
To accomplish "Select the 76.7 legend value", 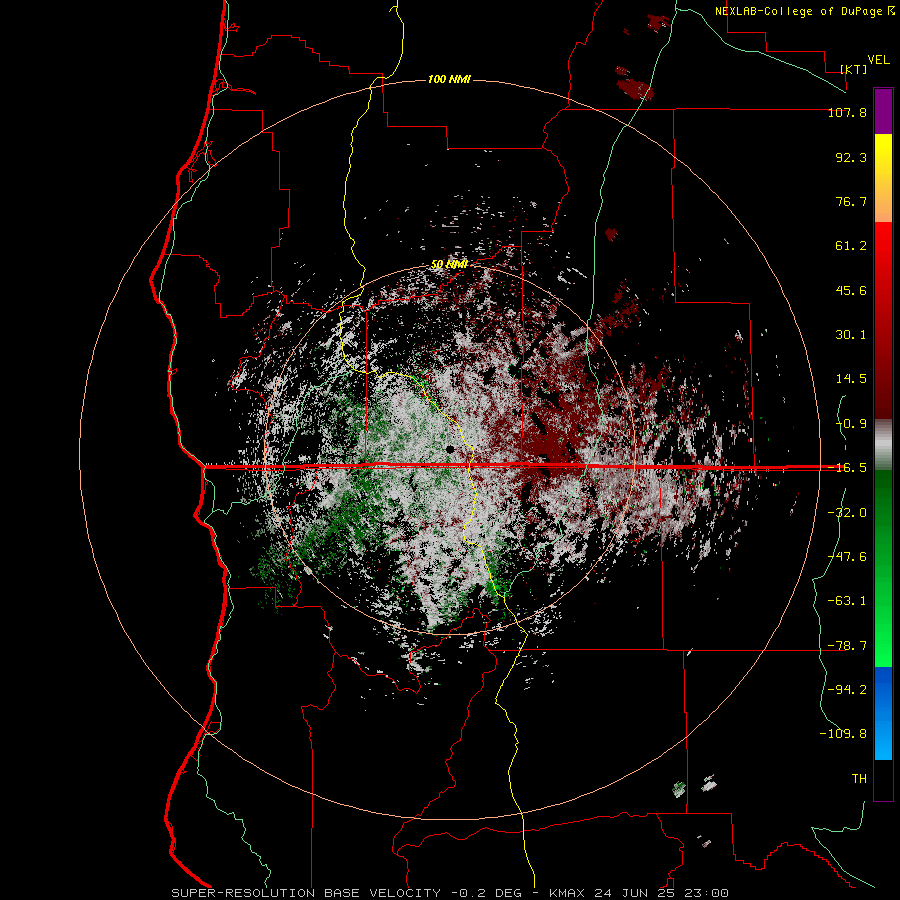I will point(851,201).
